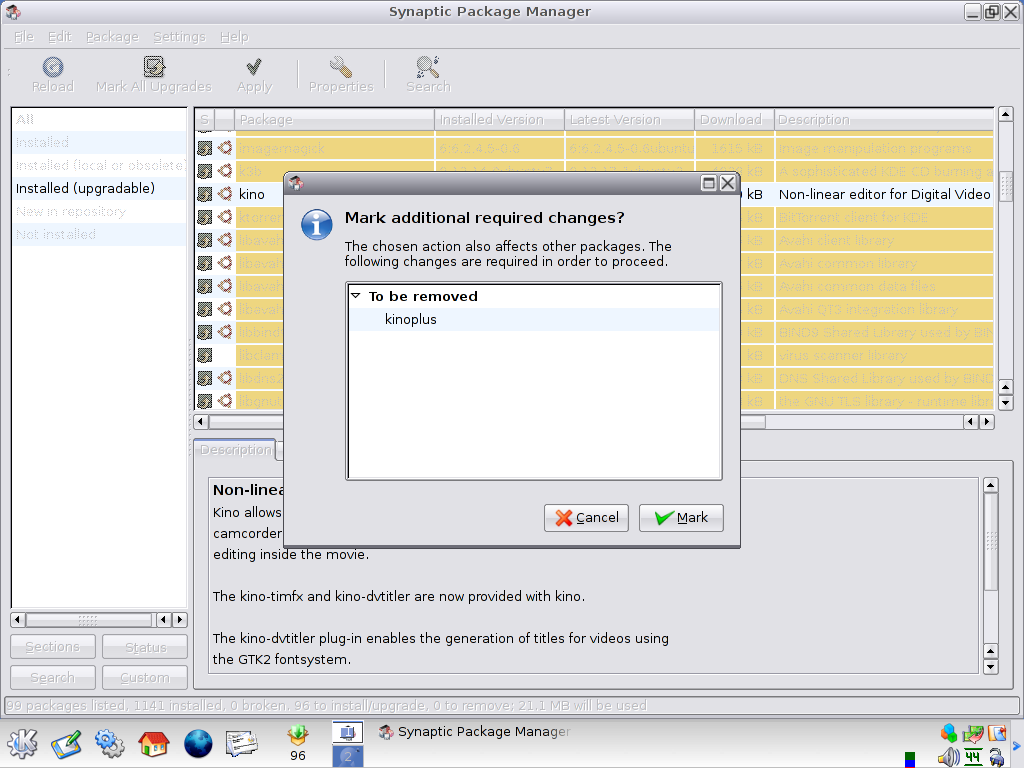
Task: Sort by Installed Version column
Action: click(x=499, y=120)
